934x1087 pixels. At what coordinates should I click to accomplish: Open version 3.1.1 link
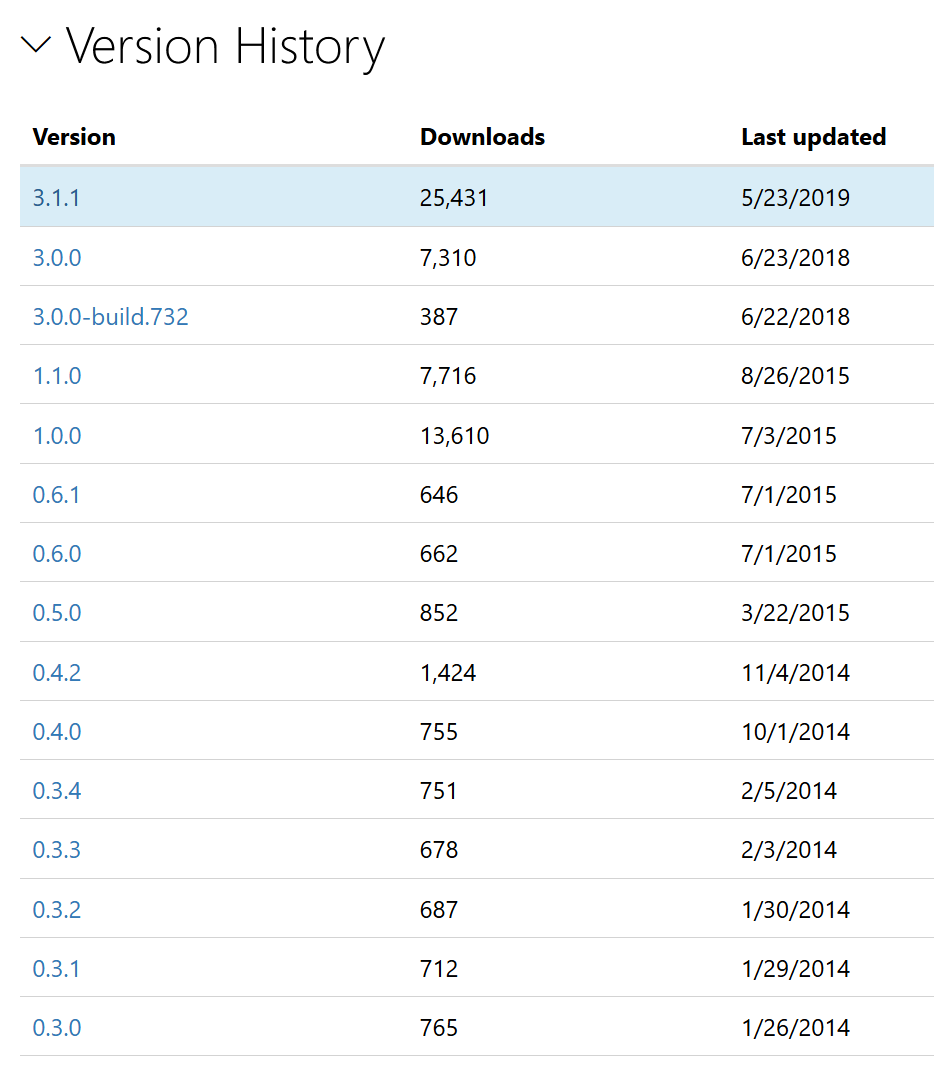tap(56, 198)
